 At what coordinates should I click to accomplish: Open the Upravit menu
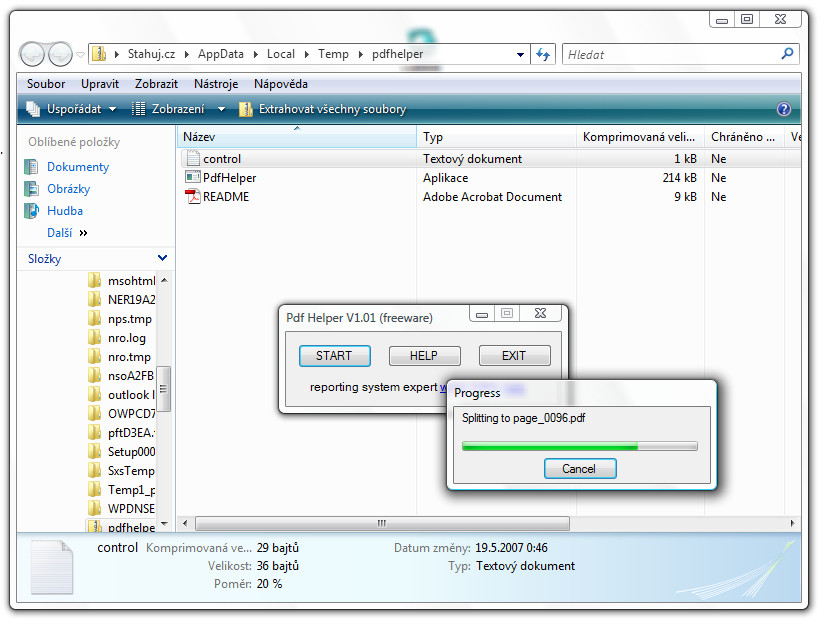point(100,84)
